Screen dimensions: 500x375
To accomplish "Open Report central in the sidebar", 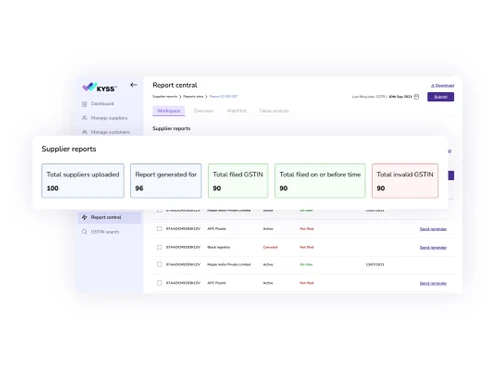I will click(x=109, y=217).
